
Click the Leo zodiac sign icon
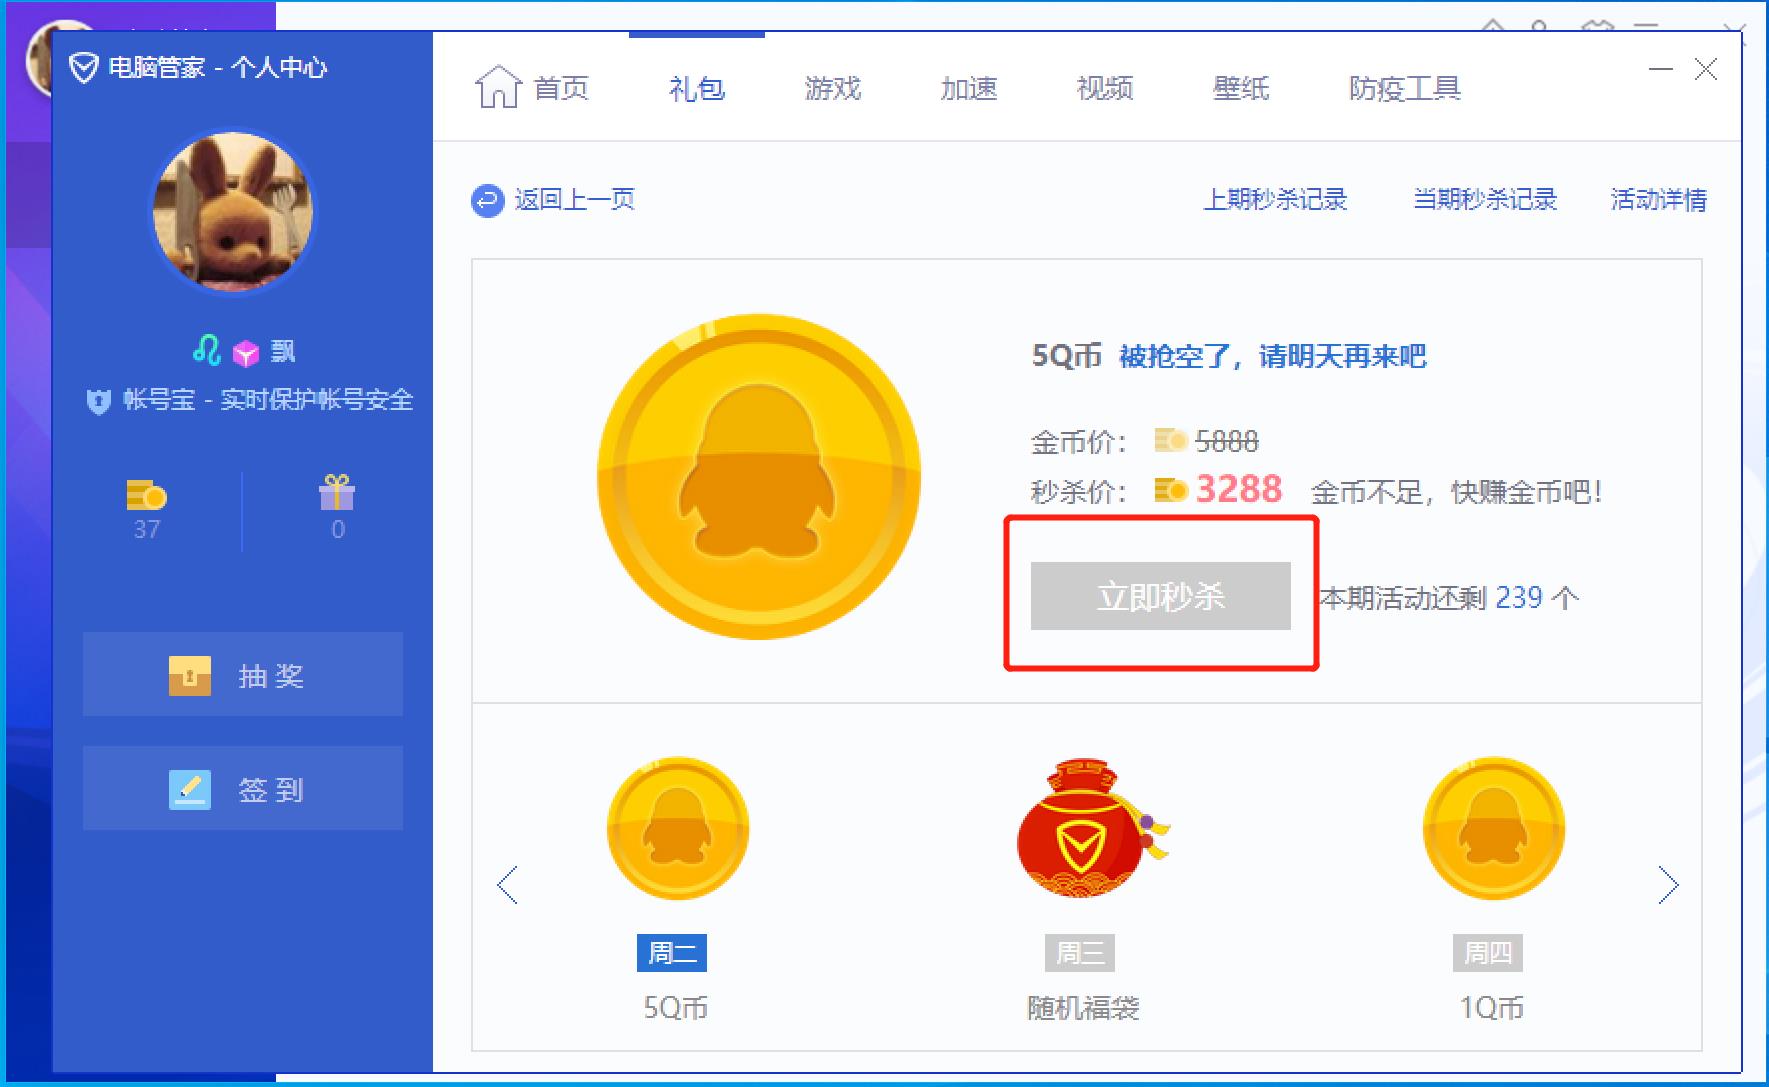(x=207, y=350)
